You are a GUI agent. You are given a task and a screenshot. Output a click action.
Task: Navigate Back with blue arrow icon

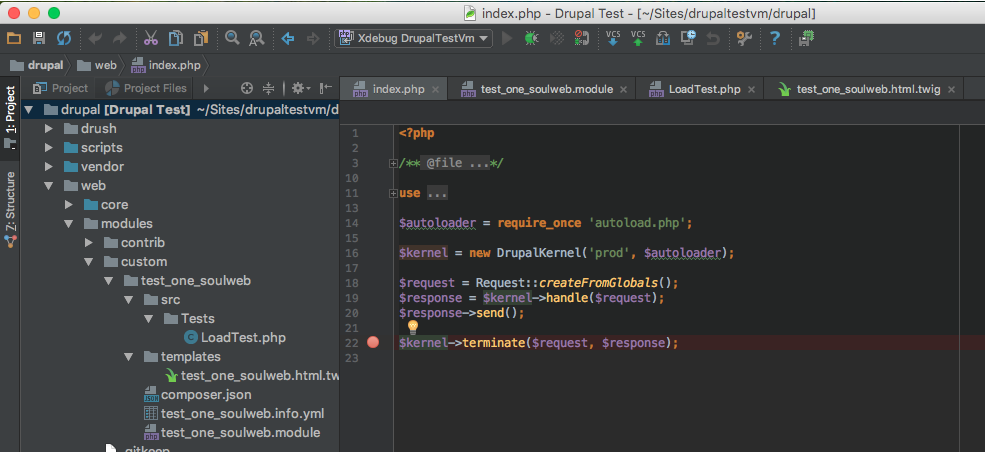288,39
